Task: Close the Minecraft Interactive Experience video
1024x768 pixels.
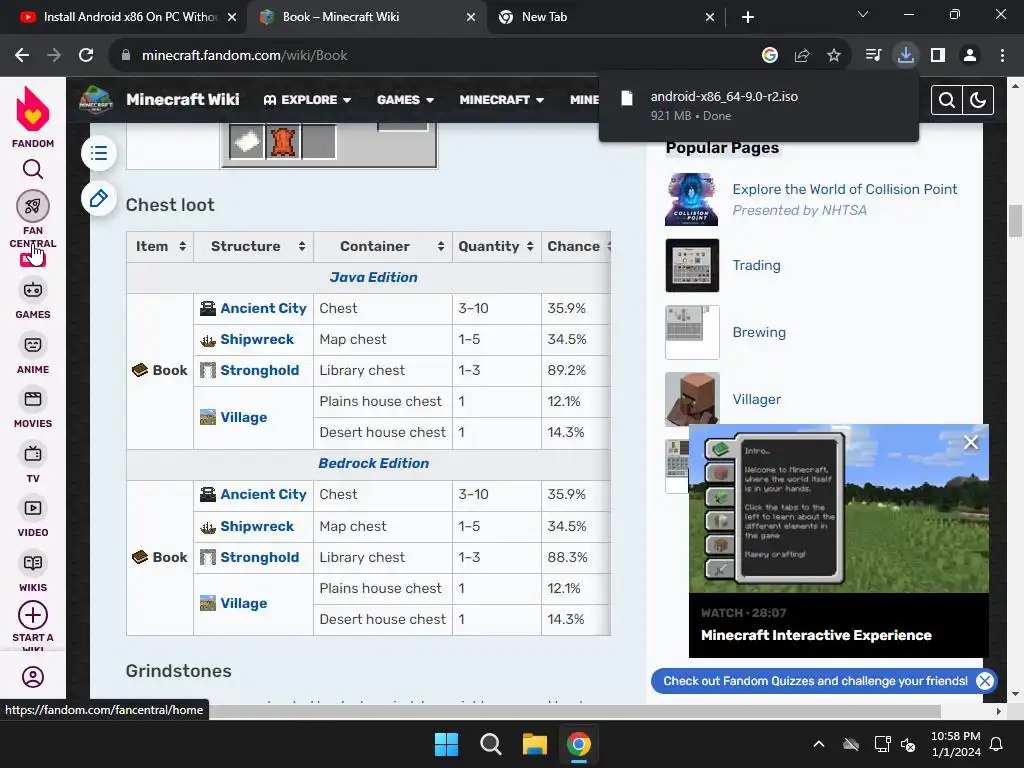Action: pos(971,443)
